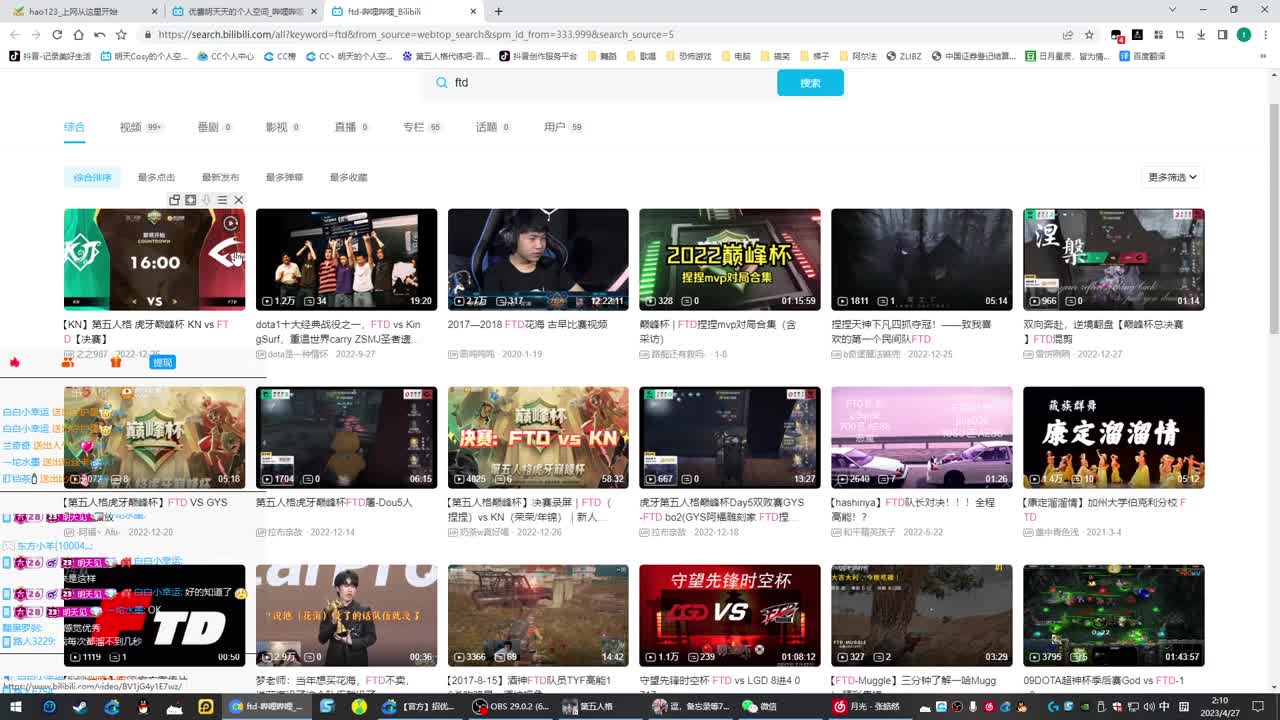The width and height of the screenshot is (1280, 720).
Task: Open Windows Start menu
Action: (x=16, y=706)
